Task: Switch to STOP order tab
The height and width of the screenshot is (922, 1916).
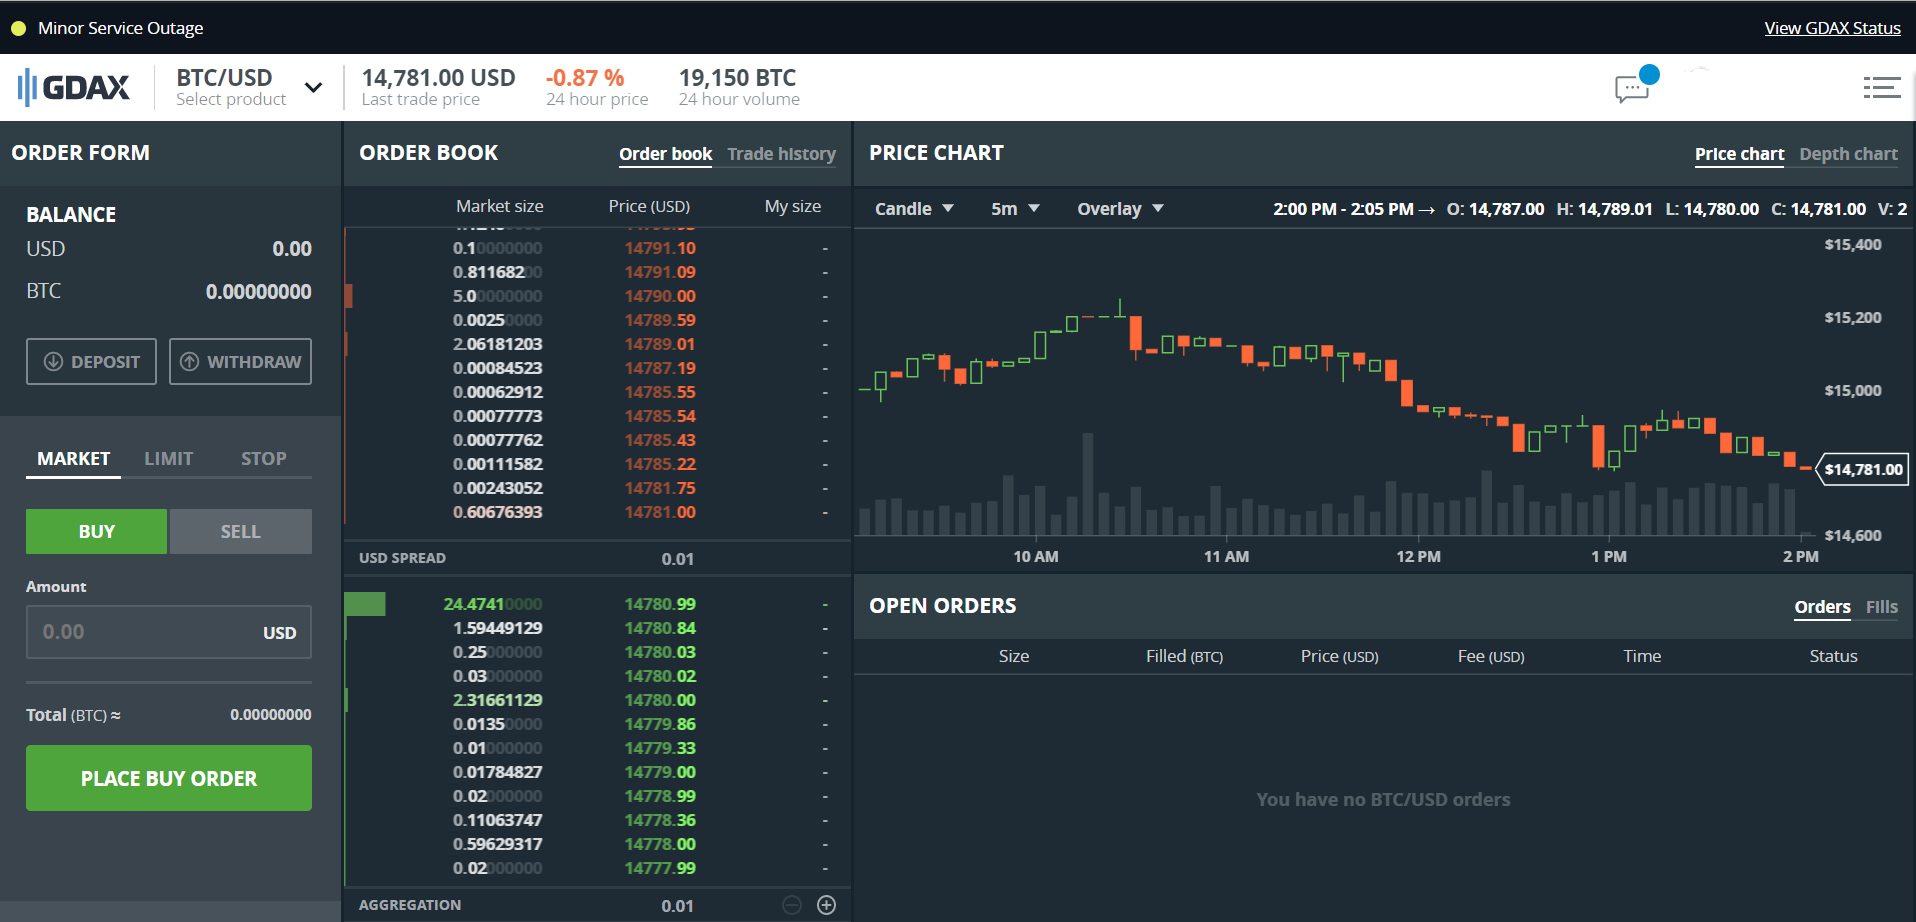Action: click(x=264, y=459)
